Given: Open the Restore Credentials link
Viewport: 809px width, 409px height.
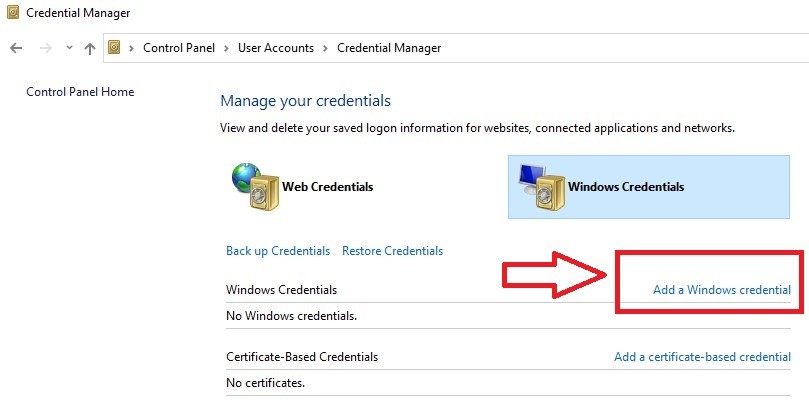Looking at the screenshot, I should point(392,251).
